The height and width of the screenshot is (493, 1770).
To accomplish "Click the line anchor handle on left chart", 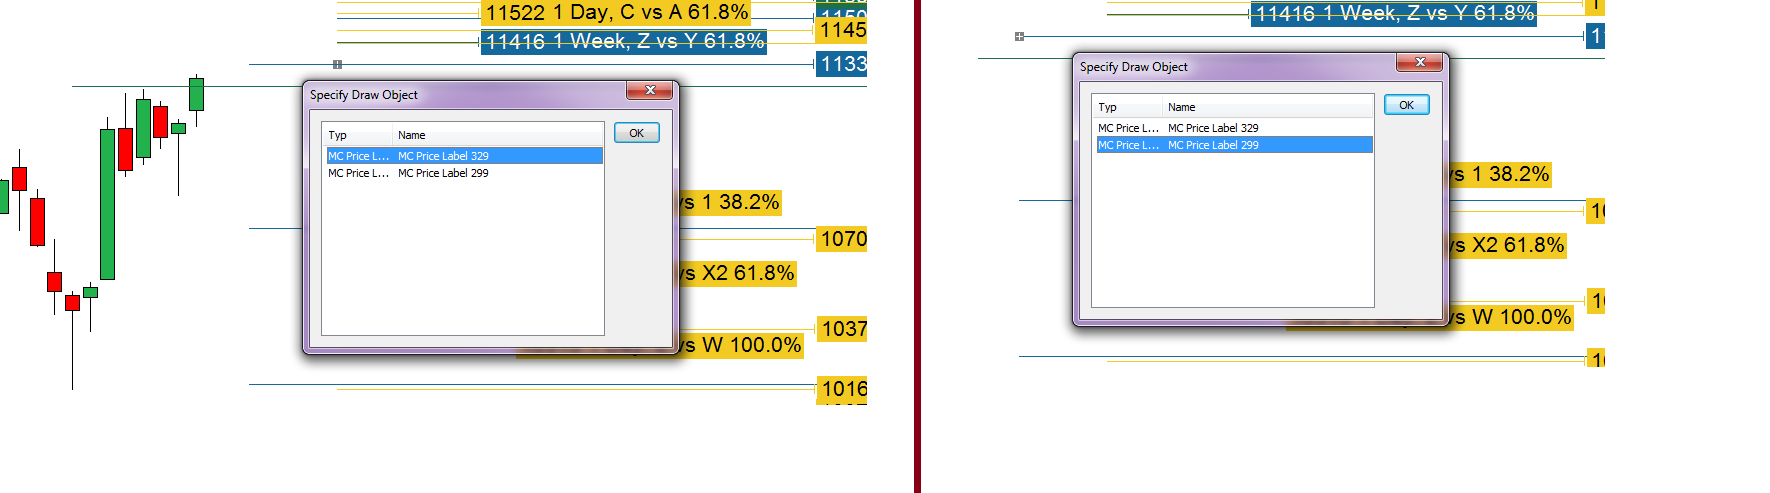I will point(337,65).
